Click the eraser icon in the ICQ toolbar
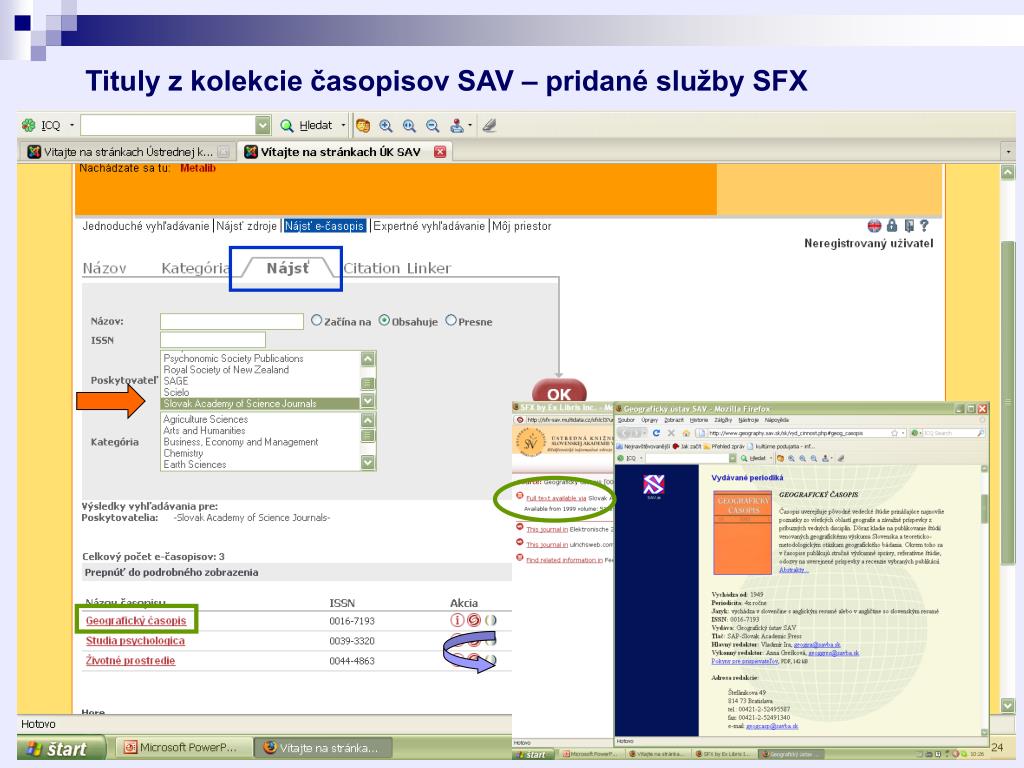 pyautogui.click(x=489, y=125)
